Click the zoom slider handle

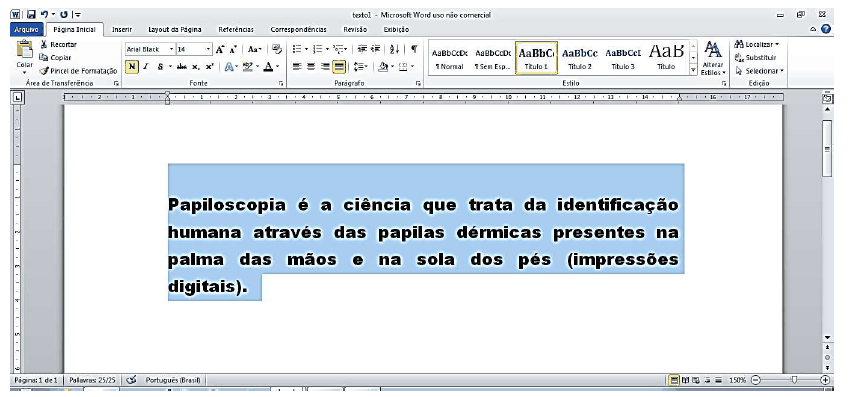(794, 380)
